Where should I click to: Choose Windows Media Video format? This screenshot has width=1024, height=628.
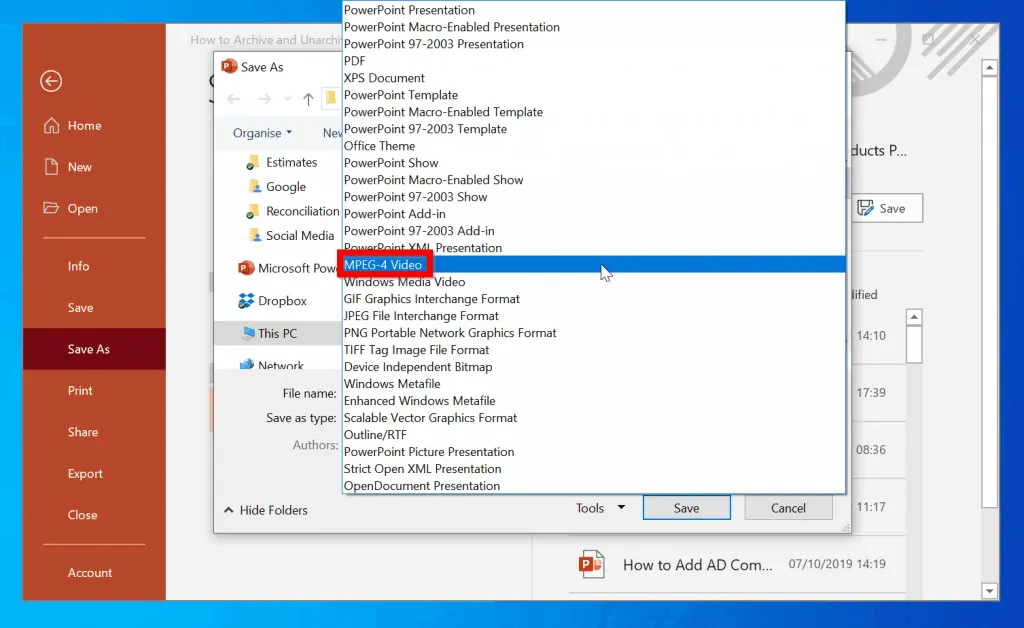coord(594,281)
